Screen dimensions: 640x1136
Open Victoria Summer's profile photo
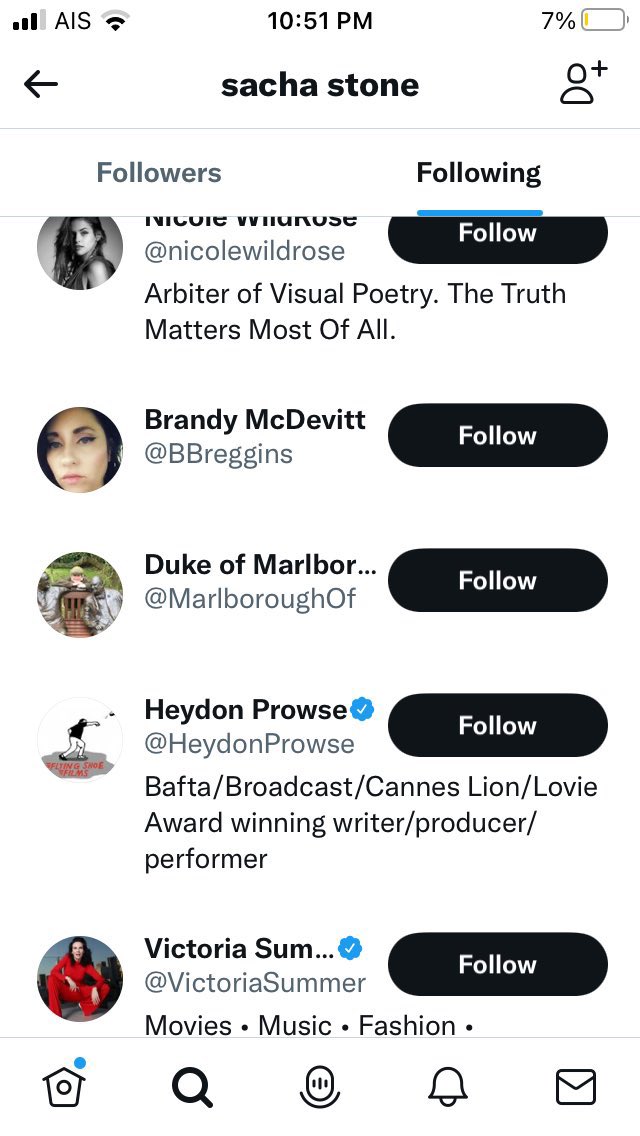point(80,979)
